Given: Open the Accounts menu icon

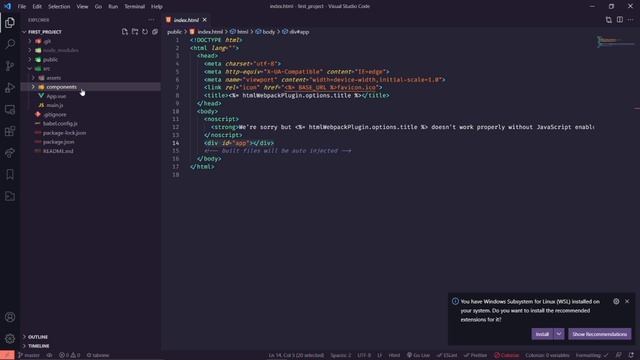Looking at the screenshot, I should pos(10,317).
